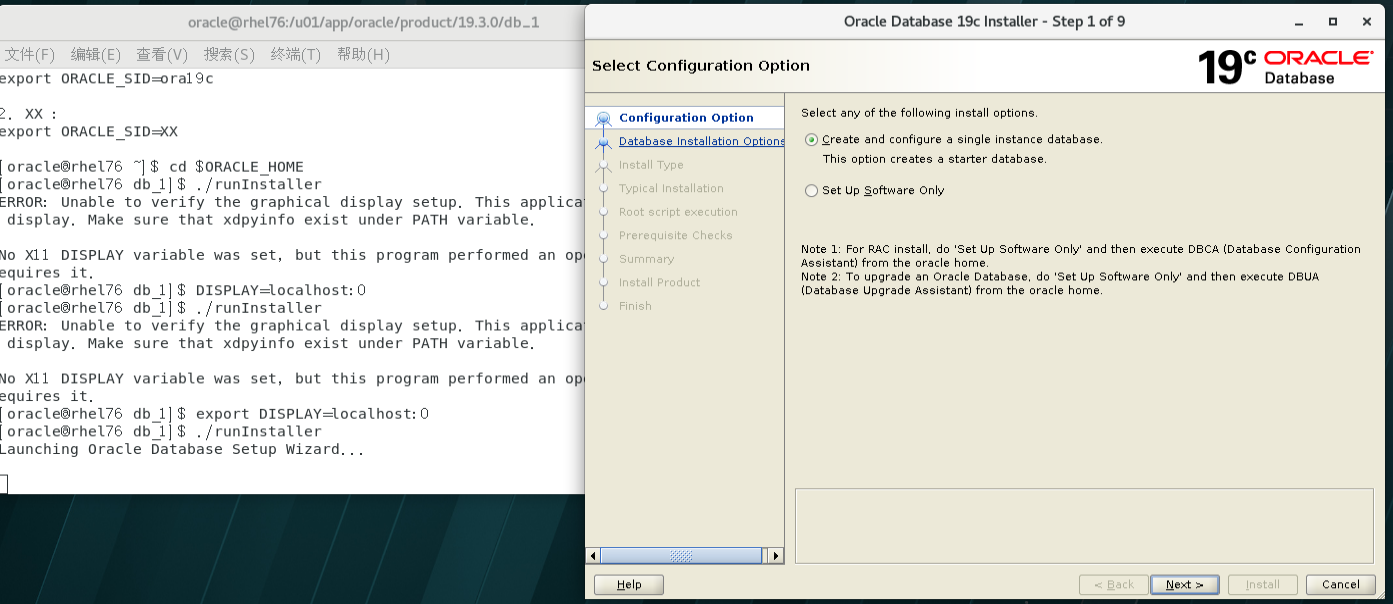Click the Oracle 19c Database logo
1393x604 pixels.
pyautogui.click(x=1284, y=67)
